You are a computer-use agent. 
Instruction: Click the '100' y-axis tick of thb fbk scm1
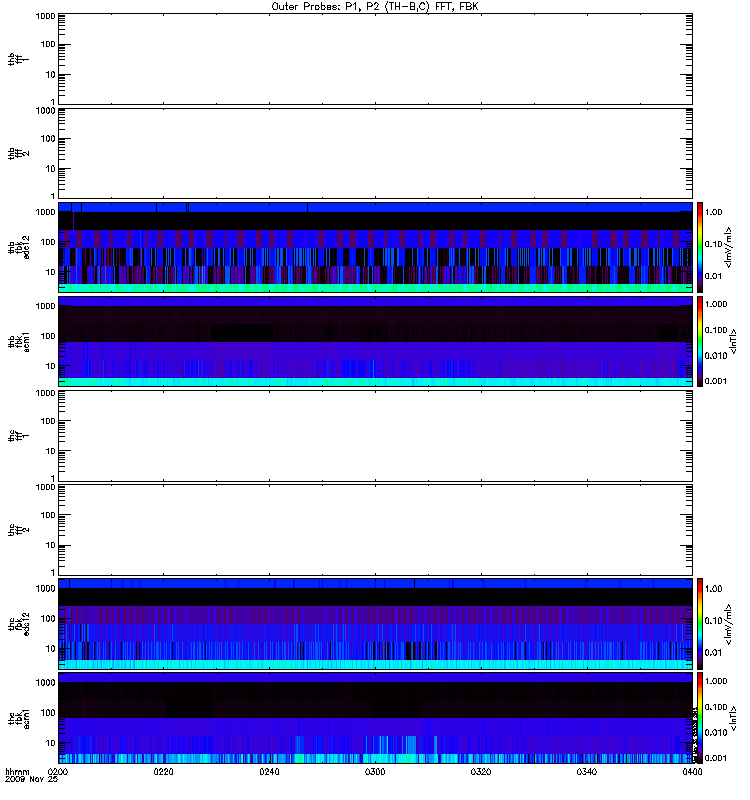(x=48, y=336)
